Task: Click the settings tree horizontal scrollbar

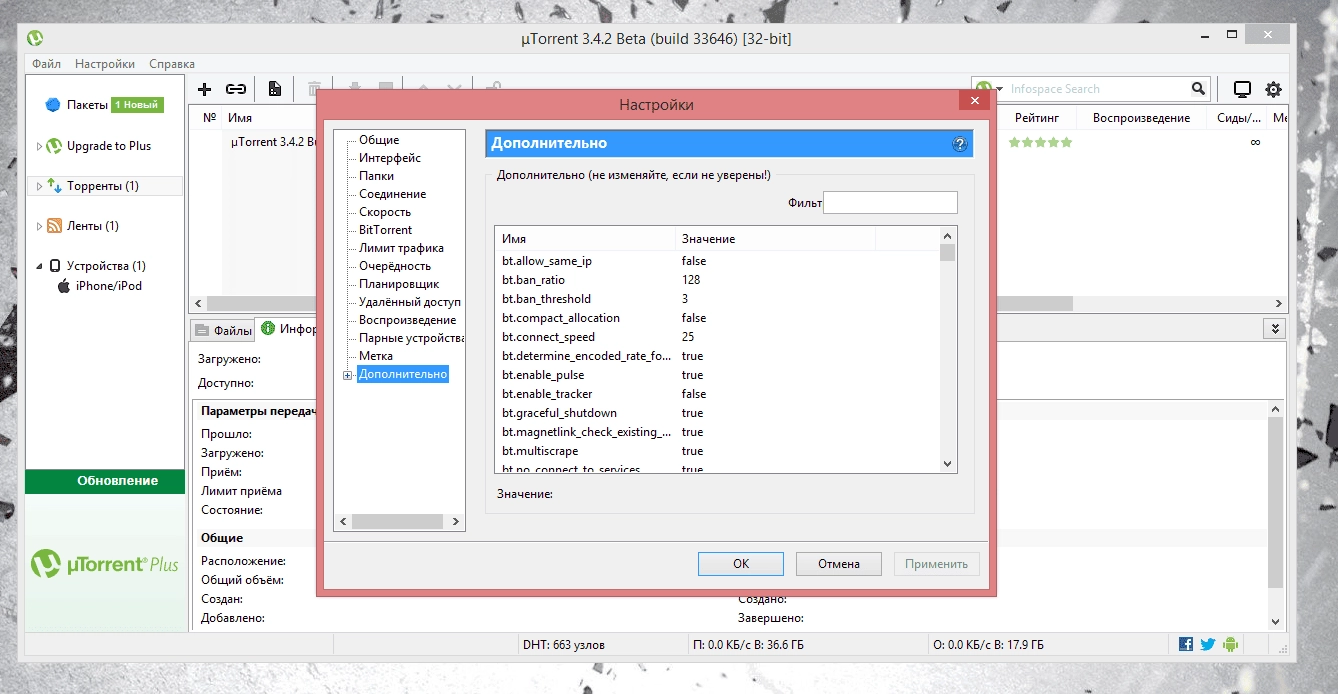Action: [399, 522]
